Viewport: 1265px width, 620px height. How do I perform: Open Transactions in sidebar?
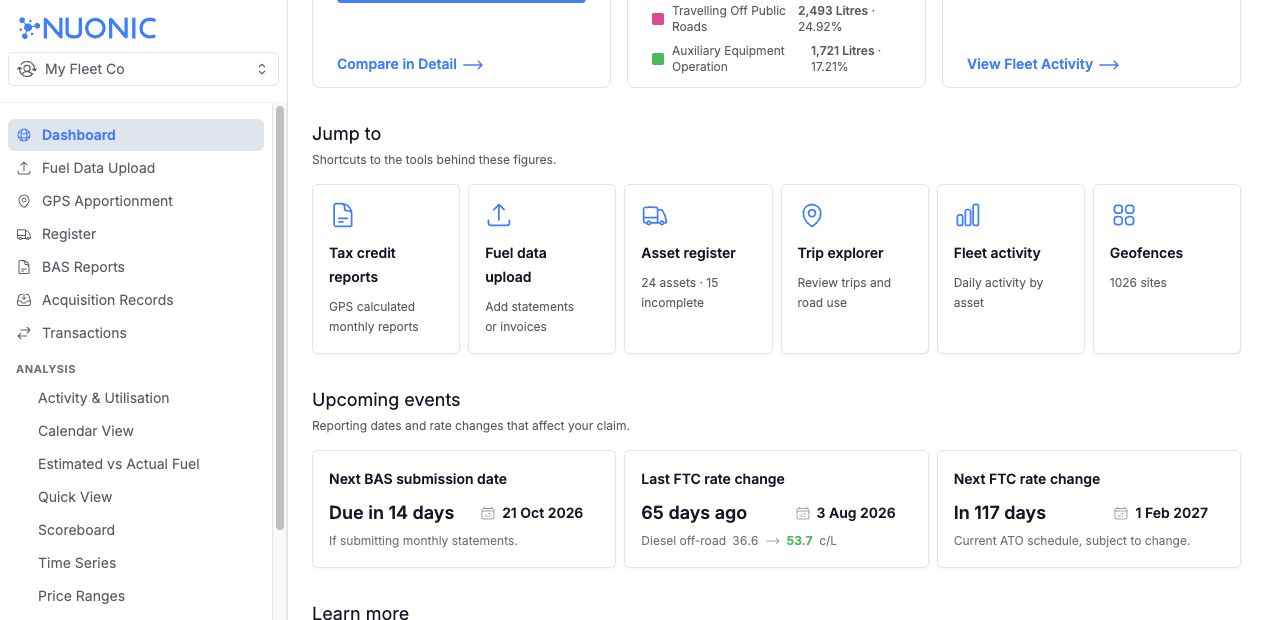pyautogui.click(x=136, y=333)
